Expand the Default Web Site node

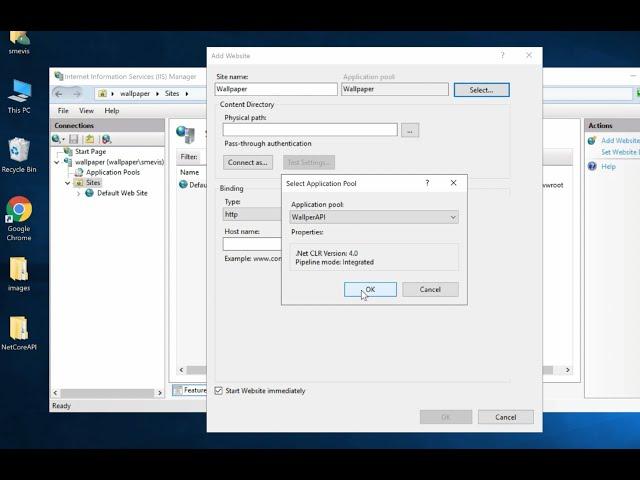78,193
